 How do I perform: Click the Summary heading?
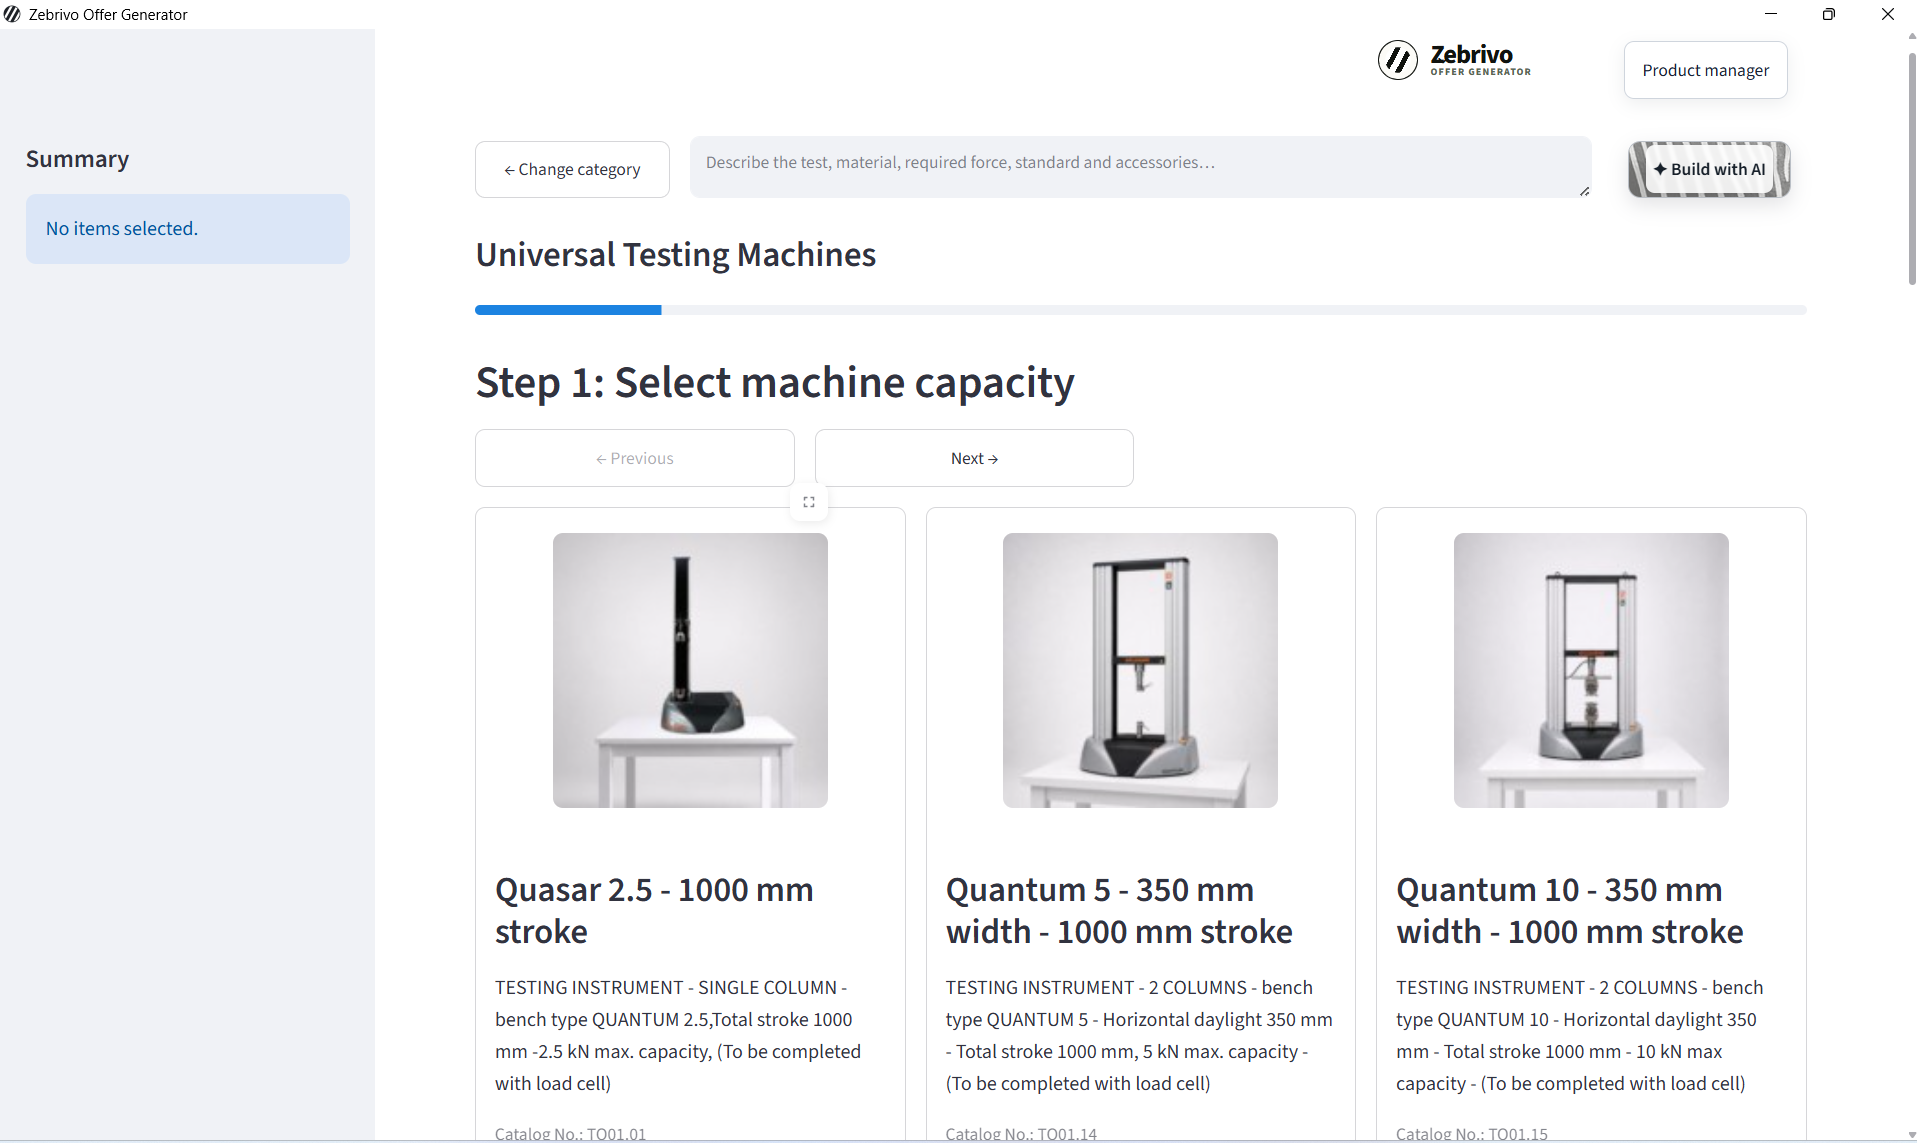tap(77, 159)
